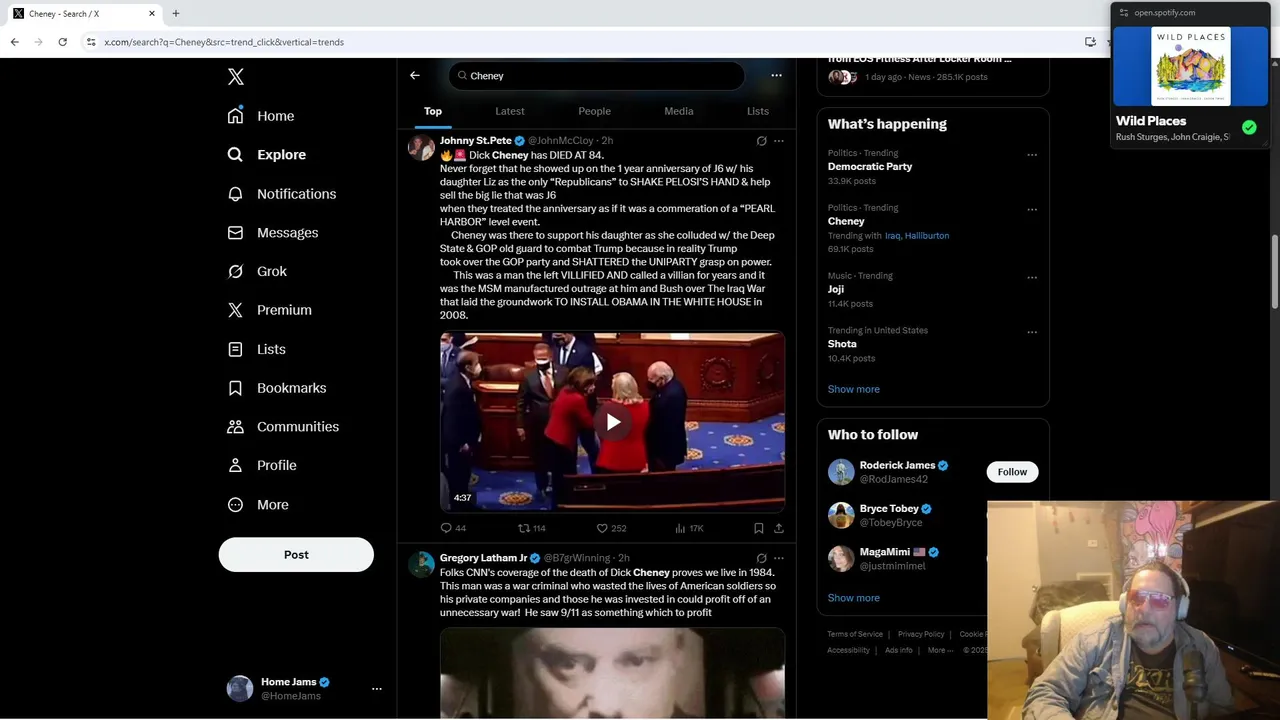
Task: Click Grok icon on Gregory Latham post
Action: click(x=761, y=558)
